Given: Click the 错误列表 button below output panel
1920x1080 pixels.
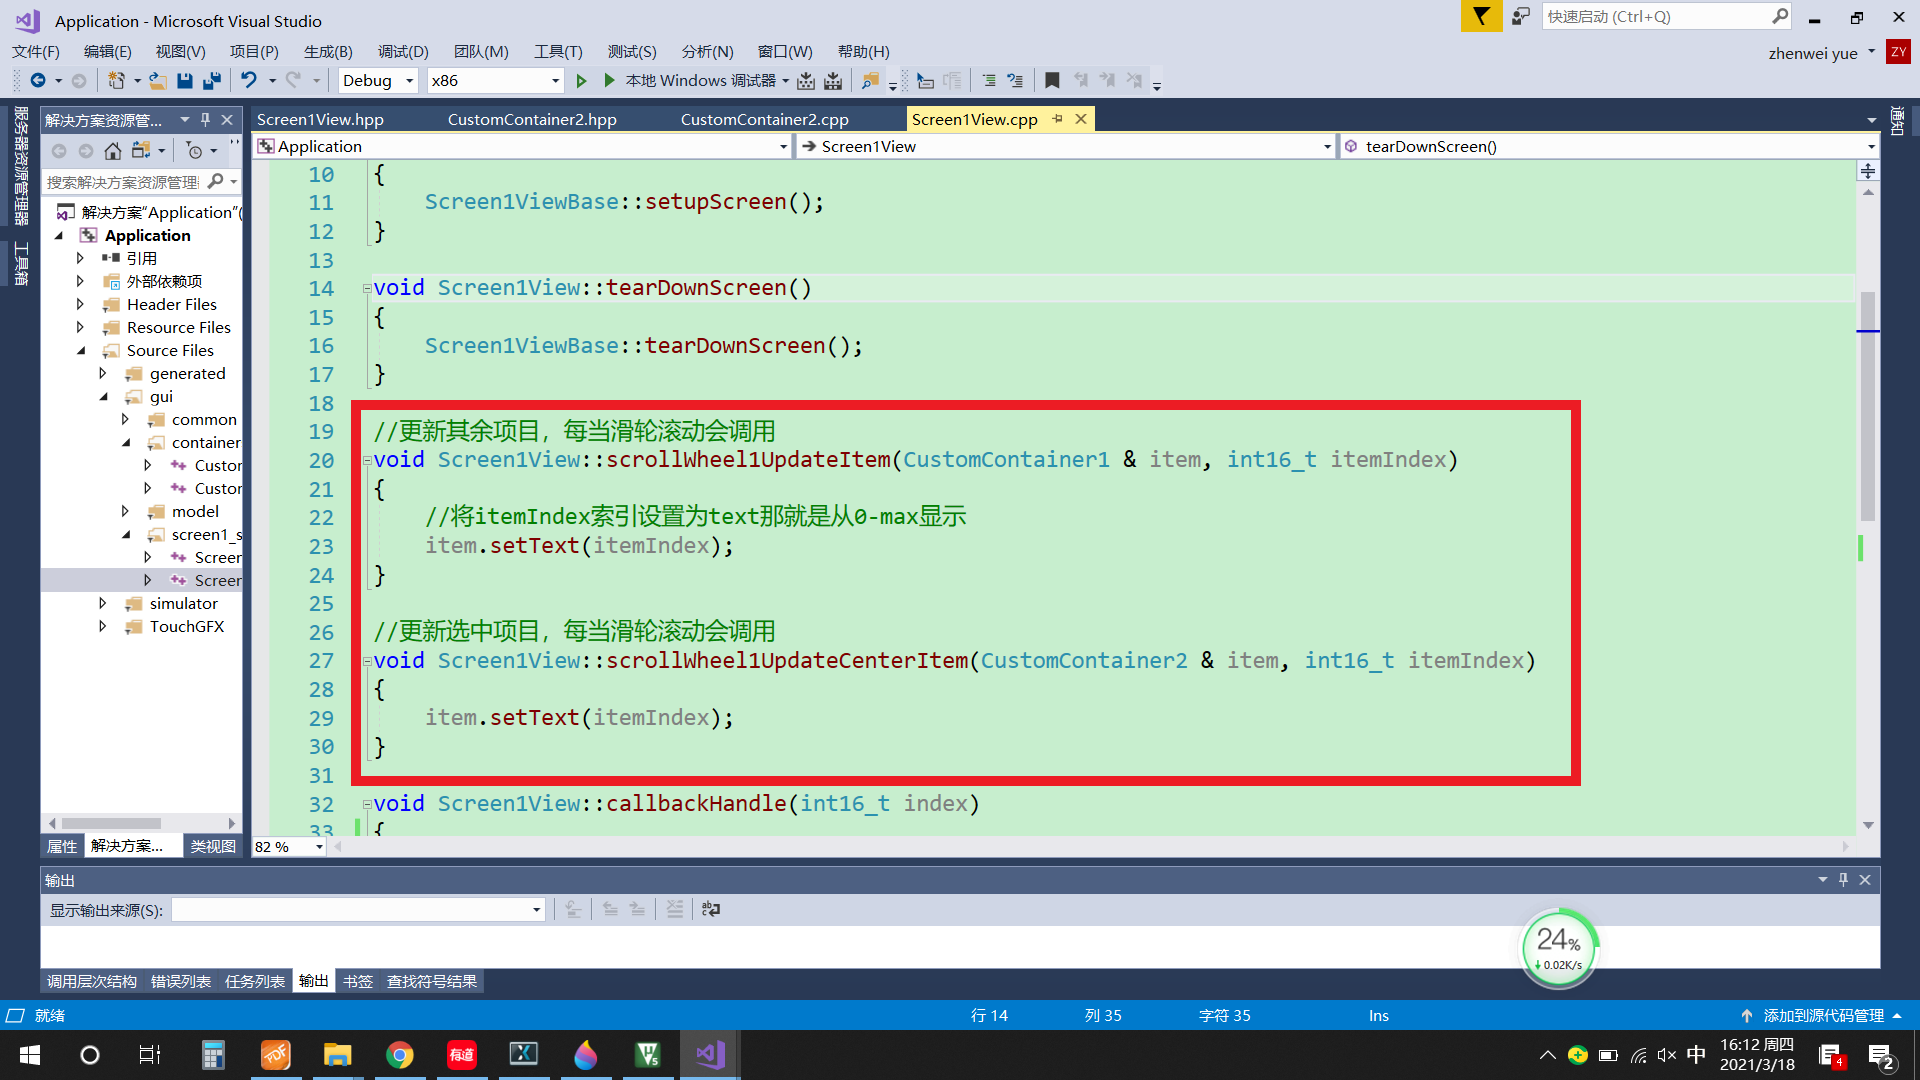Looking at the screenshot, I should coord(180,981).
